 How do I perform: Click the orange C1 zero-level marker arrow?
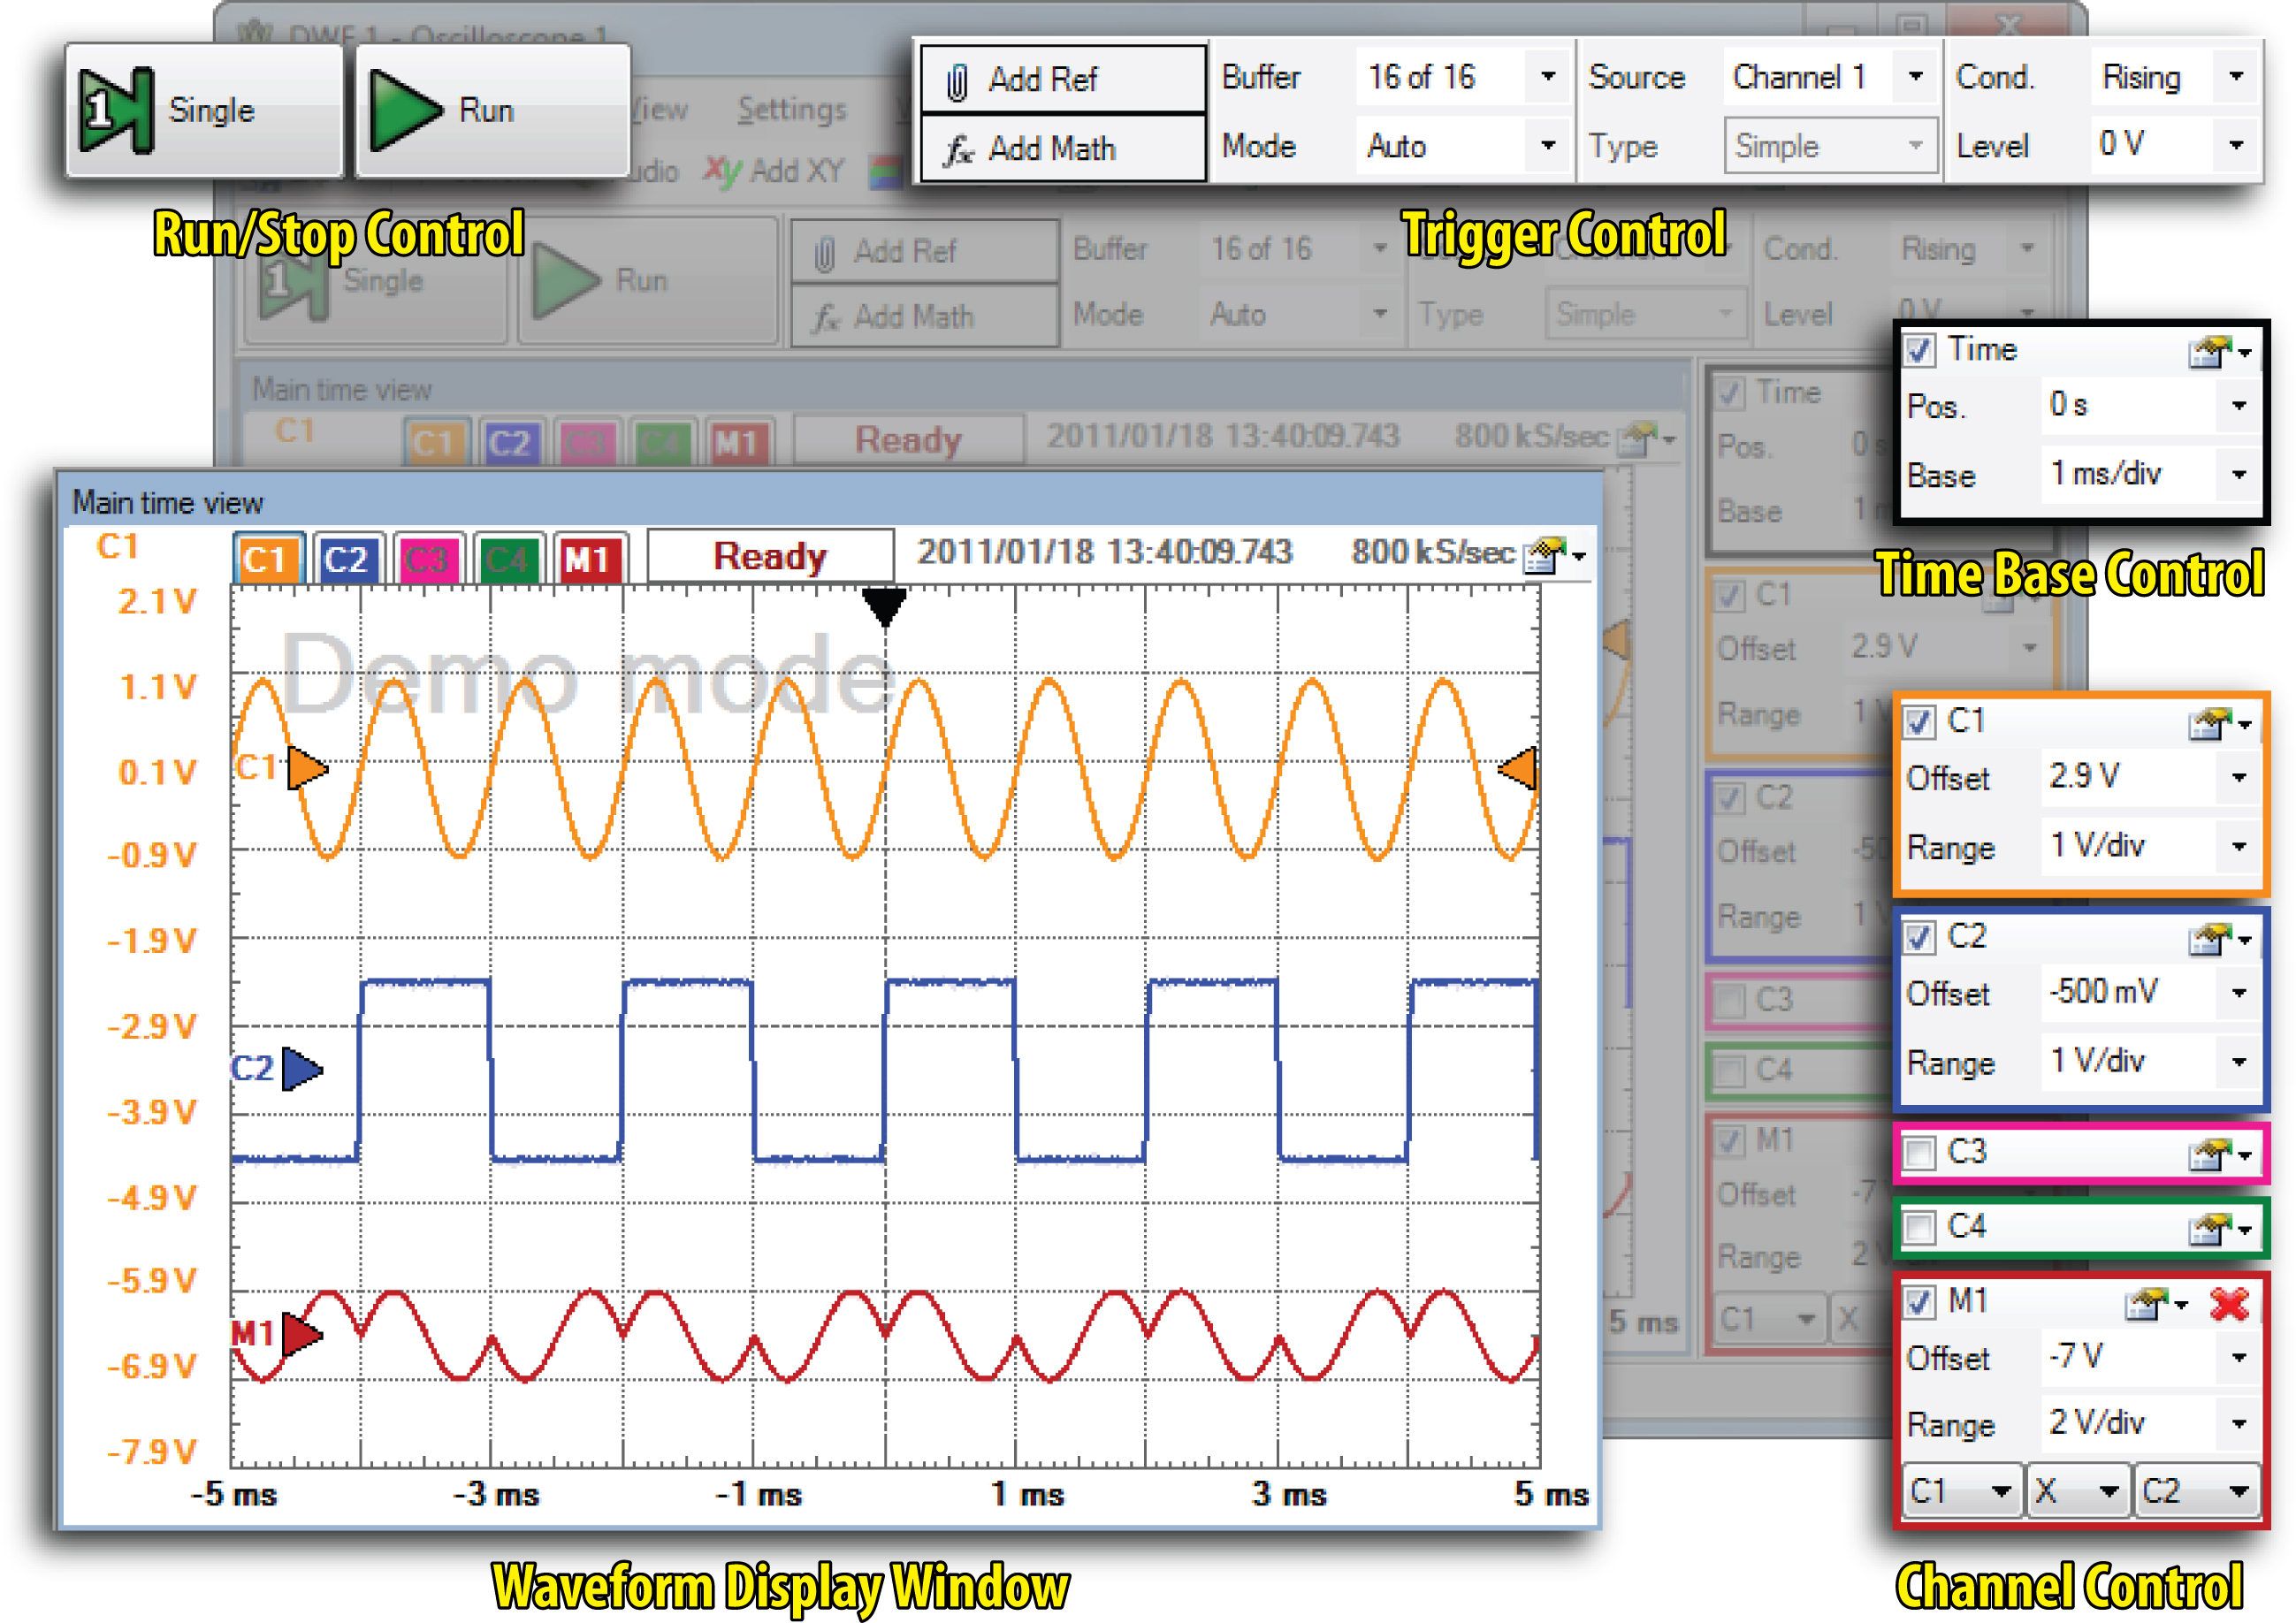pyautogui.click(x=307, y=769)
